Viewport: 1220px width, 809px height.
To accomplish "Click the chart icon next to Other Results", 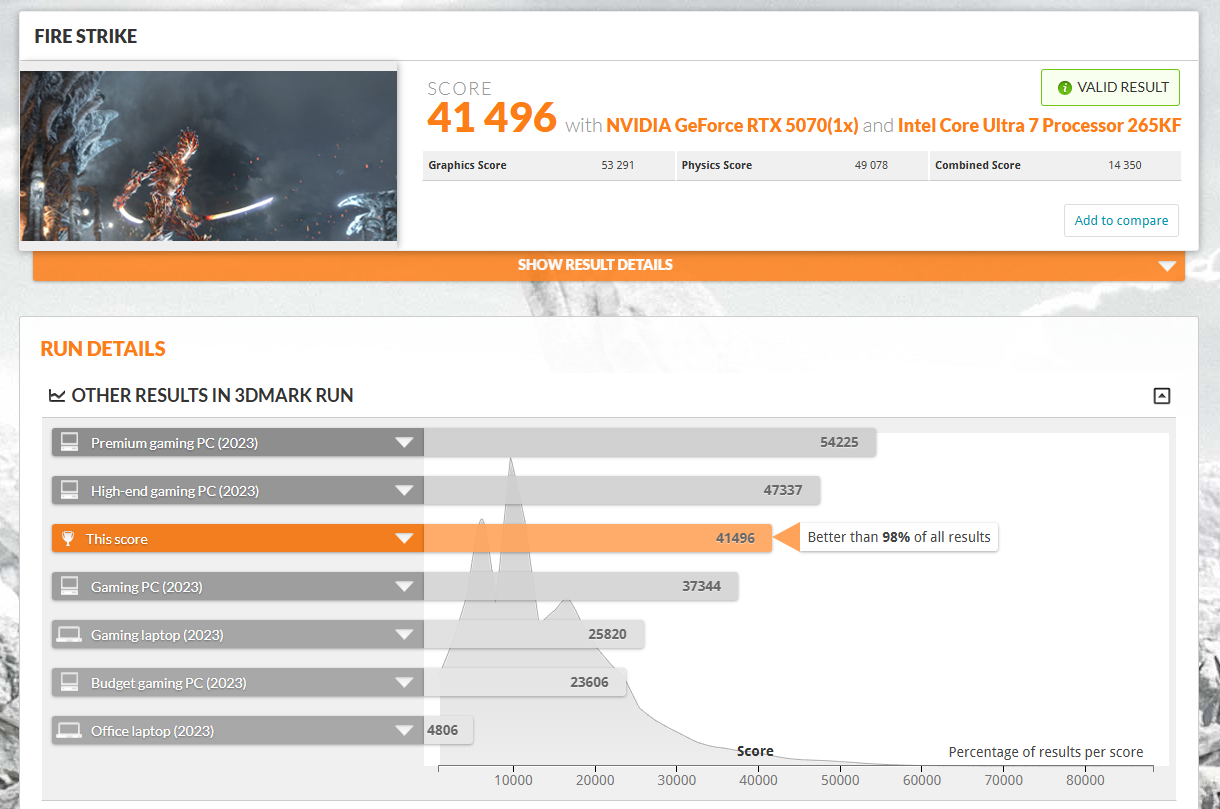I will coord(57,396).
